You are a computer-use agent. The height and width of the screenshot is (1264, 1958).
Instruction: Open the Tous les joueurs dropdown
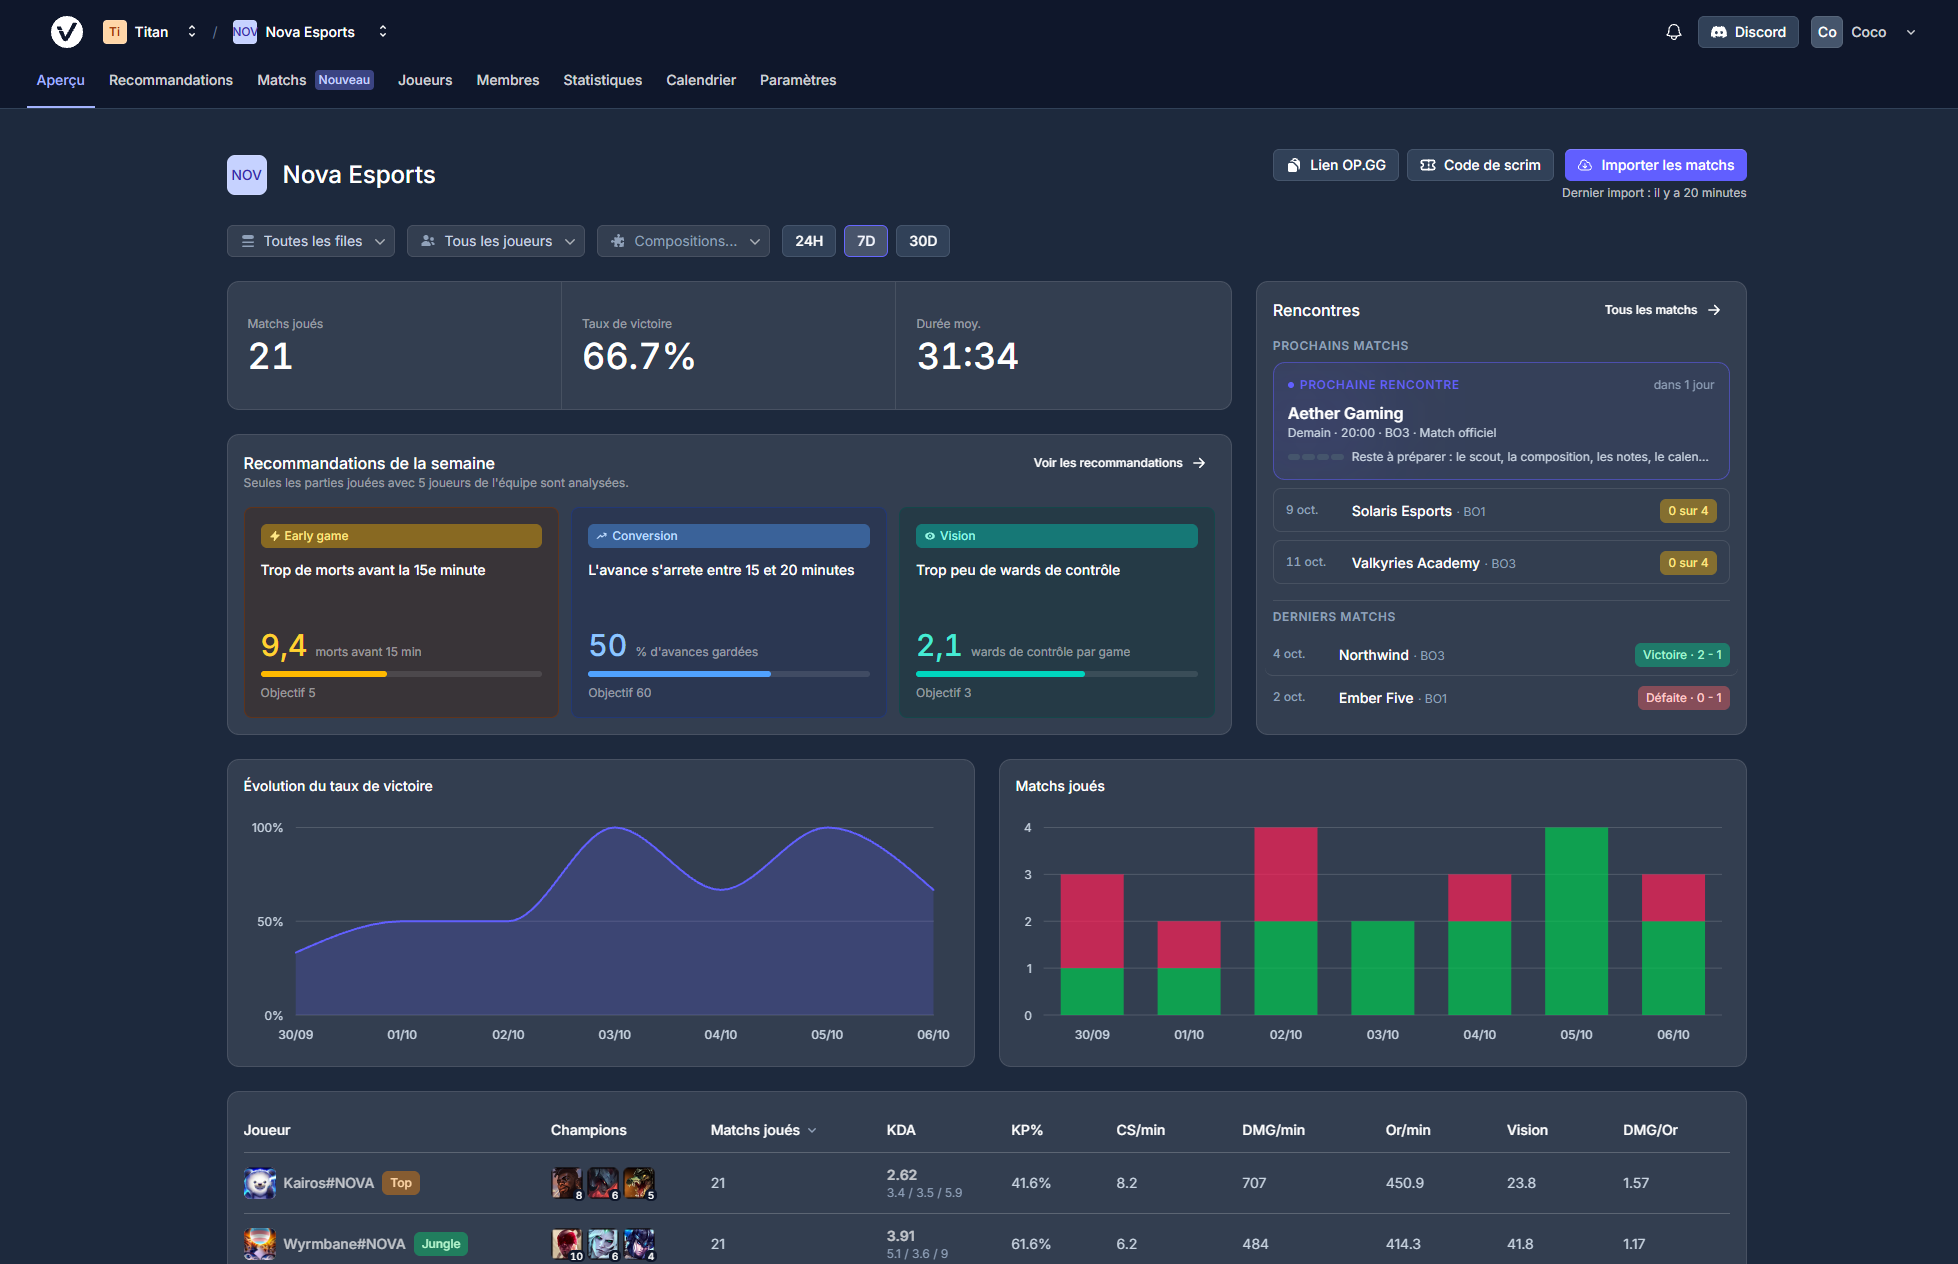tap(496, 241)
